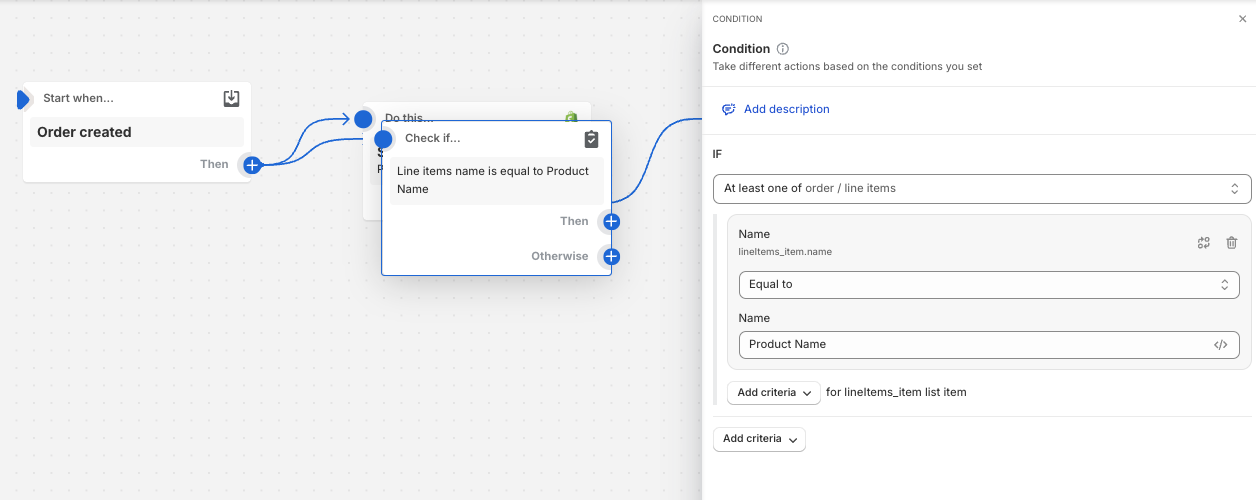1256x500 pixels.
Task: Click the code variable icon in Name field
Action: 1220,345
